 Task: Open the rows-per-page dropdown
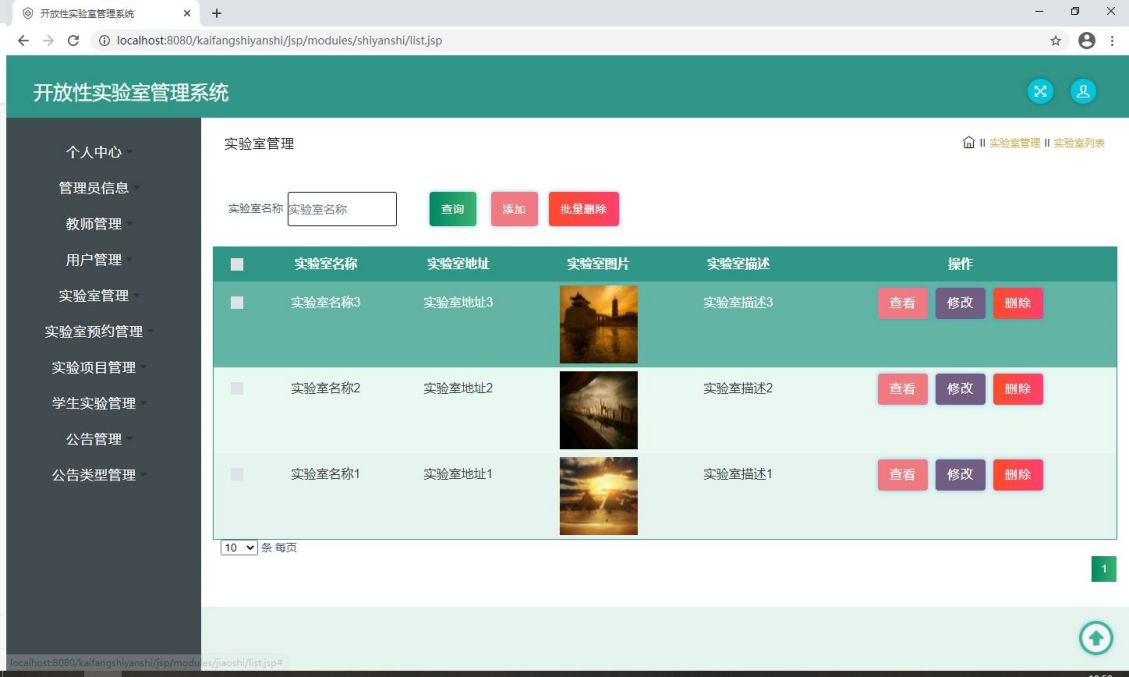pos(239,548)
